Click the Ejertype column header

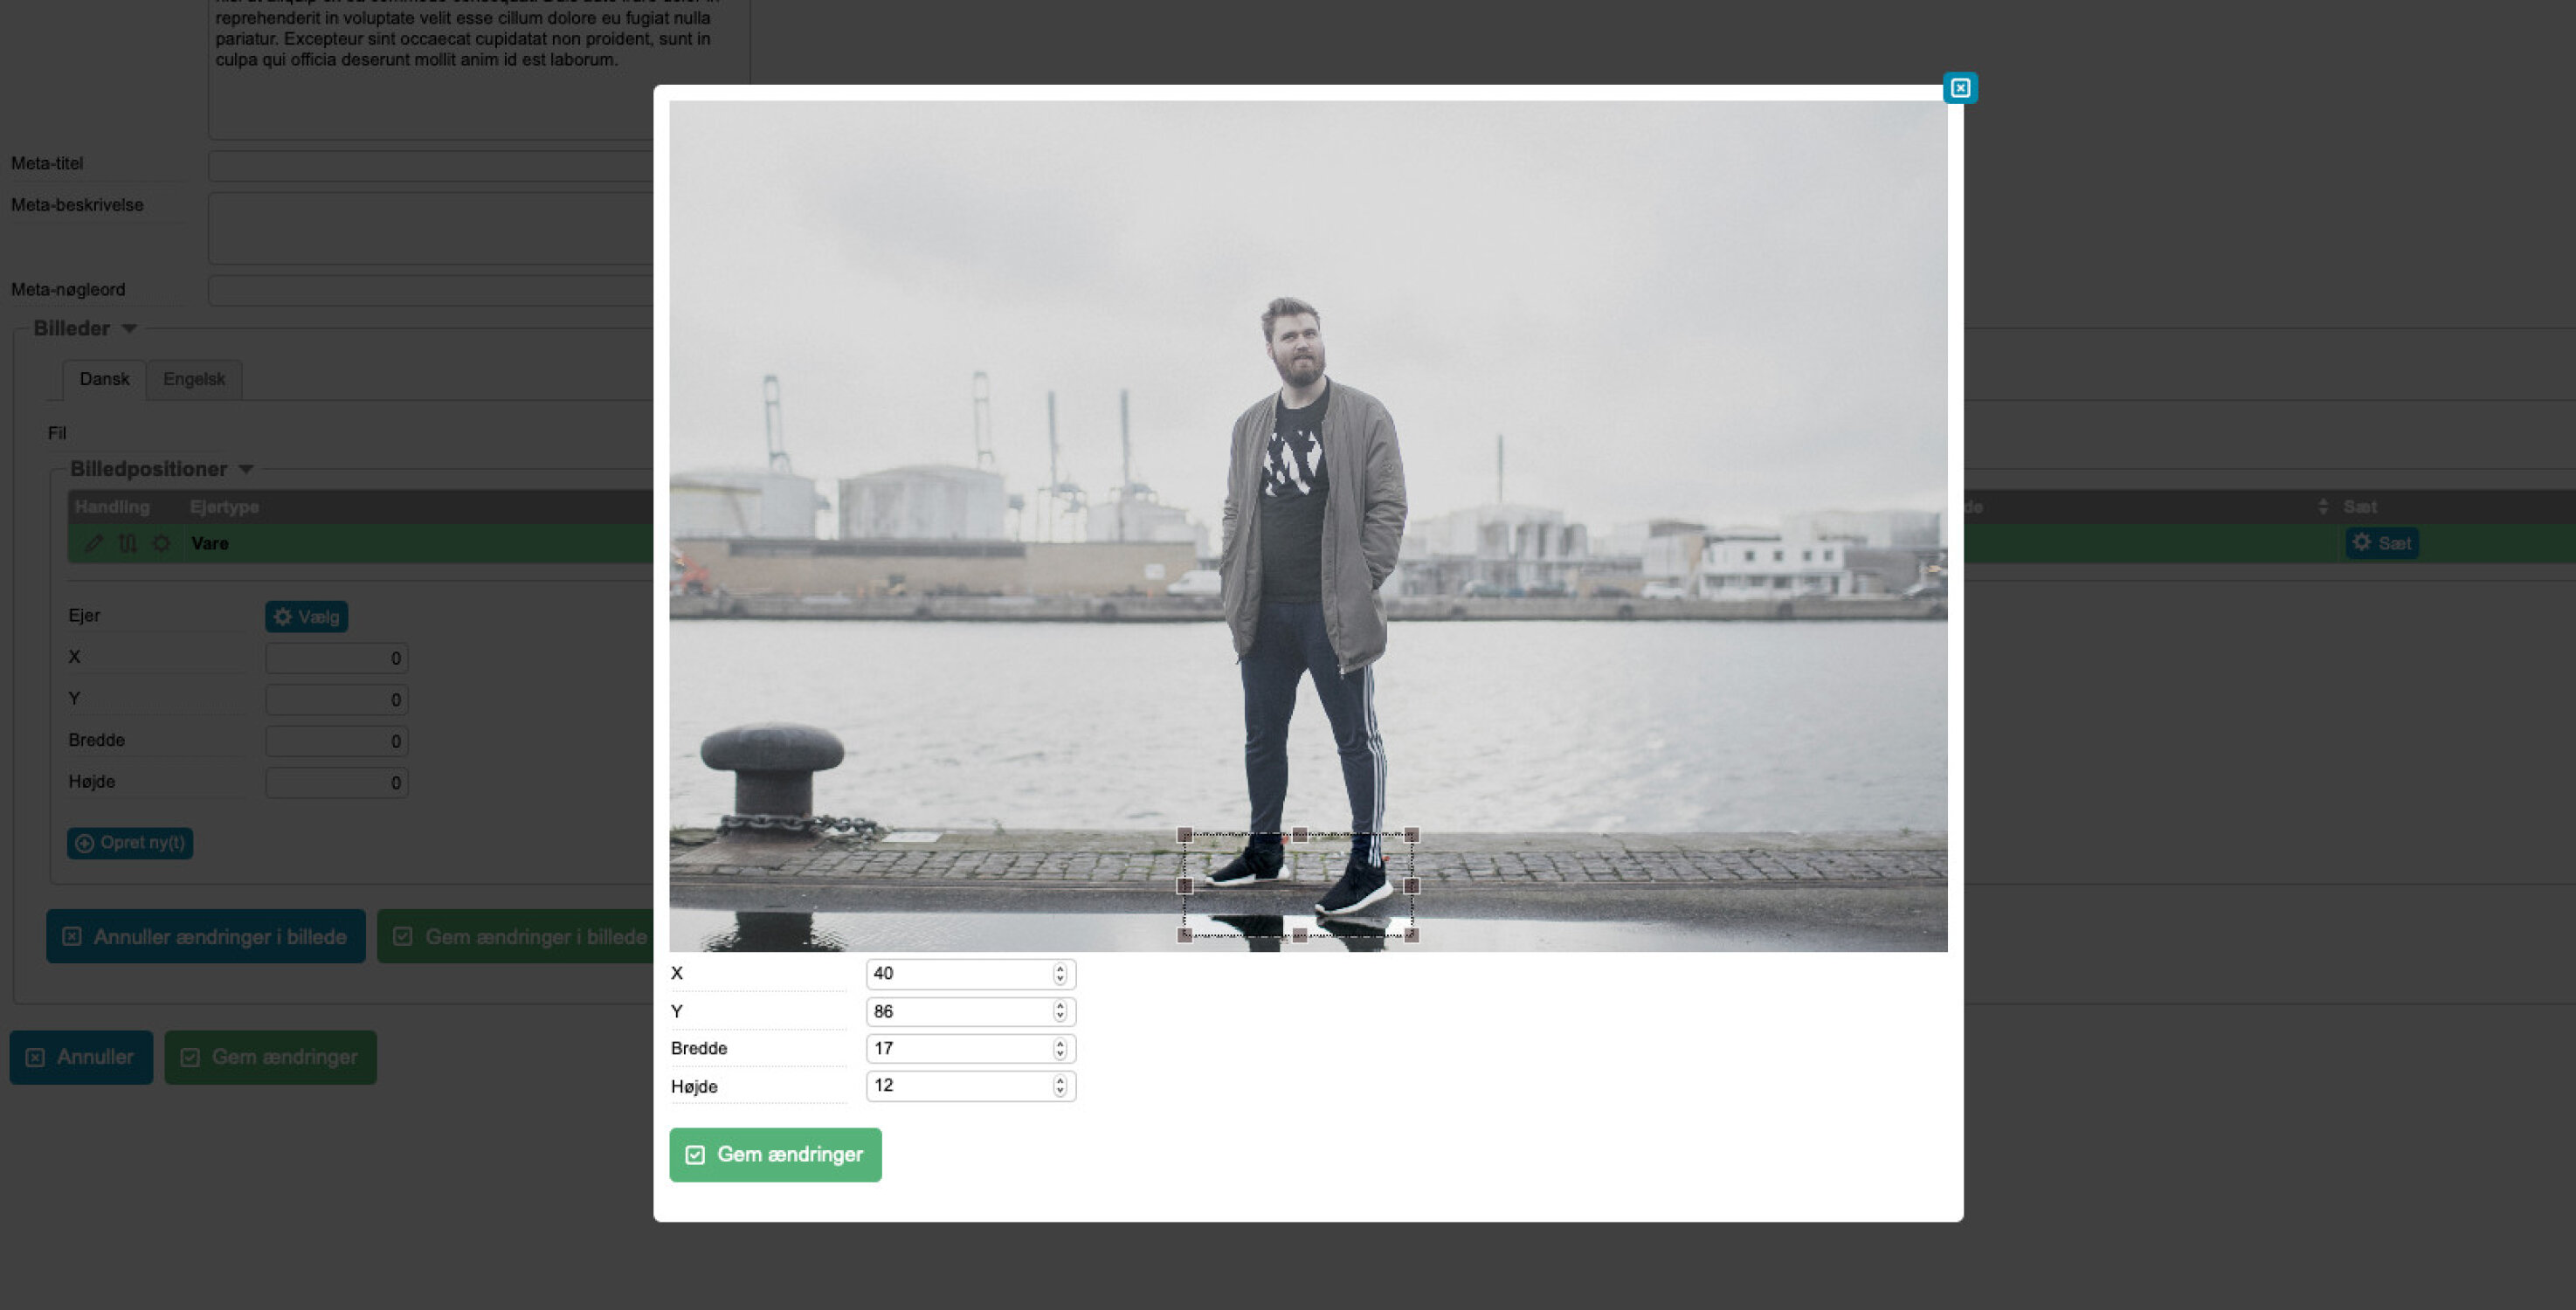click(x=224, y=507)
